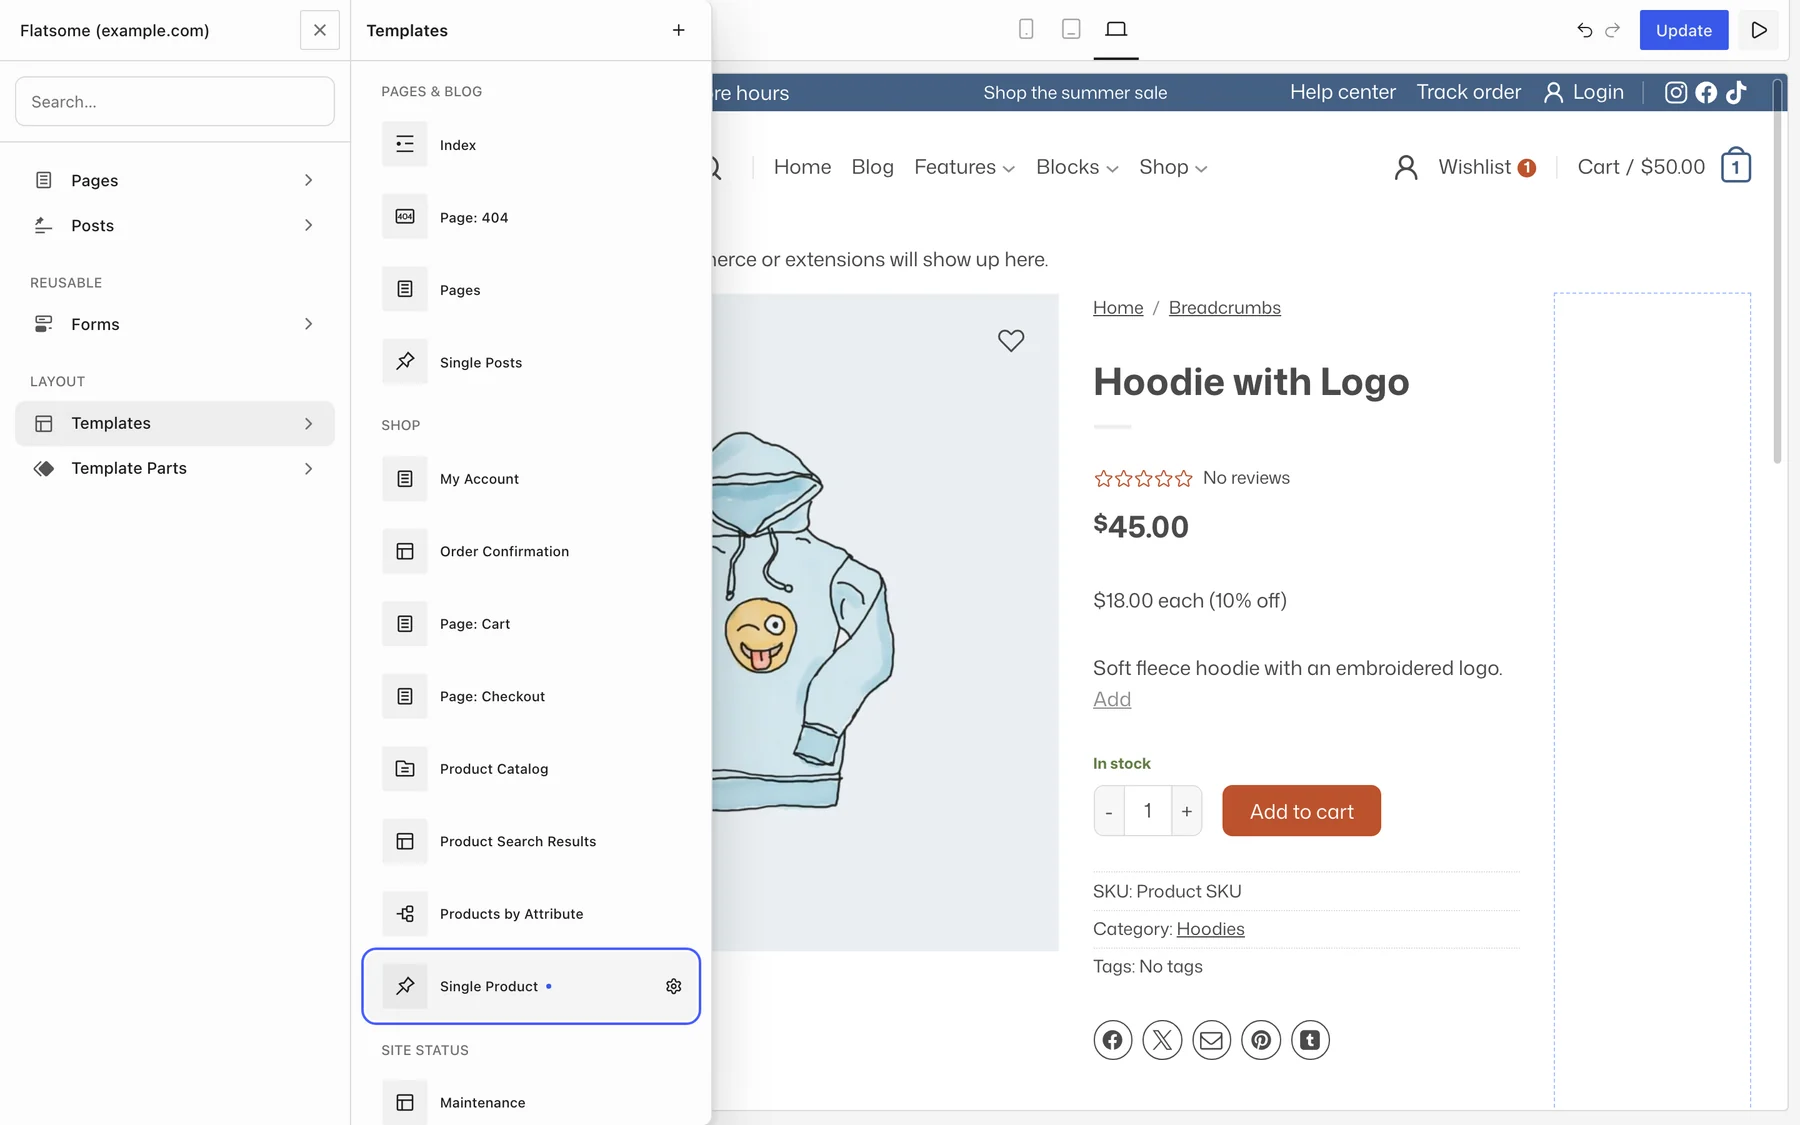The image size is (1800, 1125).
Task: Go to Home in site navigation
Action: click(802, 167)
